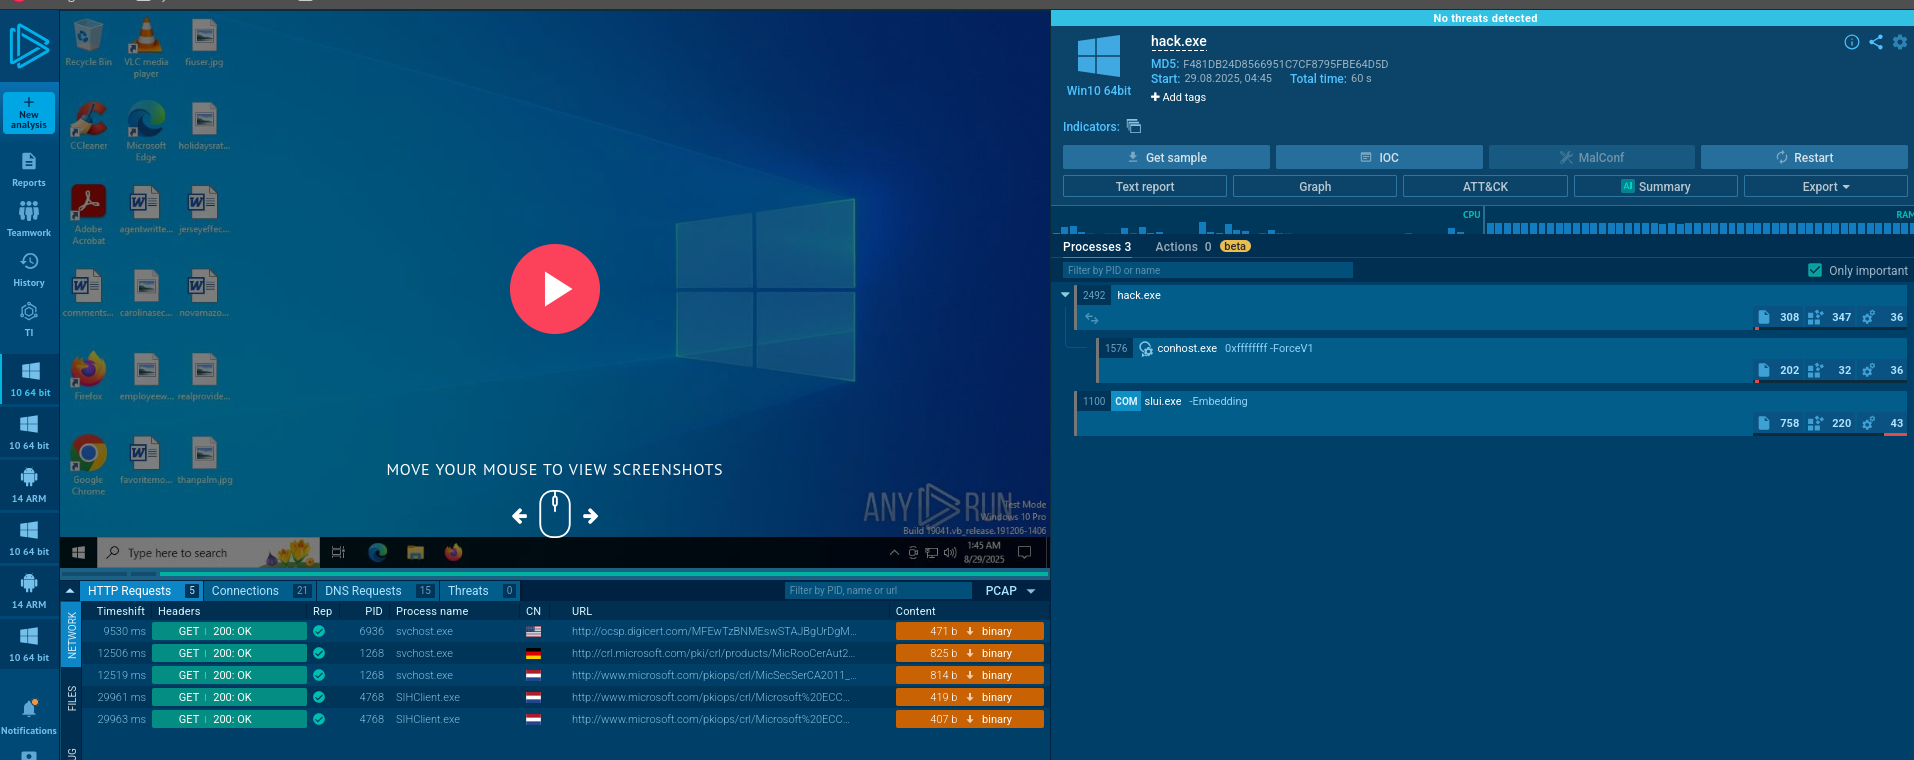Click the Windows Start button in the VM taskbar
The image size is (1914, 760).
(x=79, y=552)
